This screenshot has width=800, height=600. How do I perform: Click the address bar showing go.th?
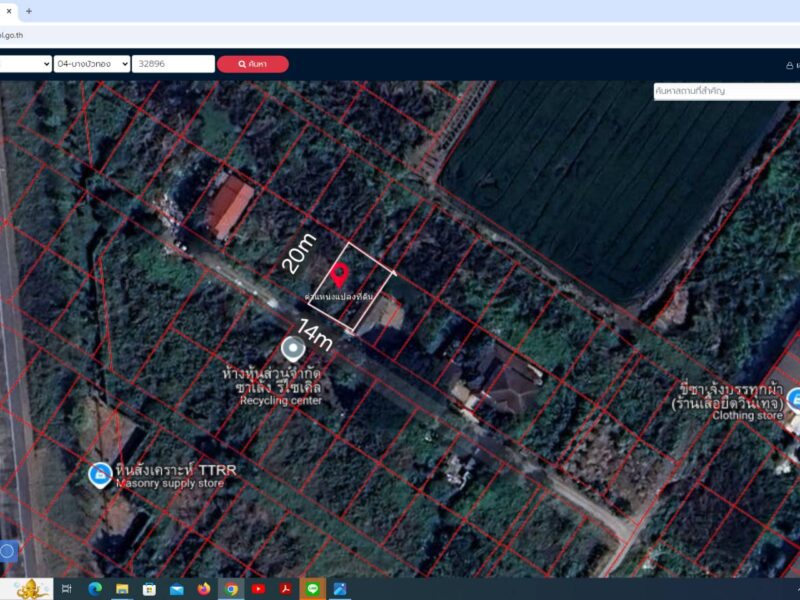click(400, 35)
